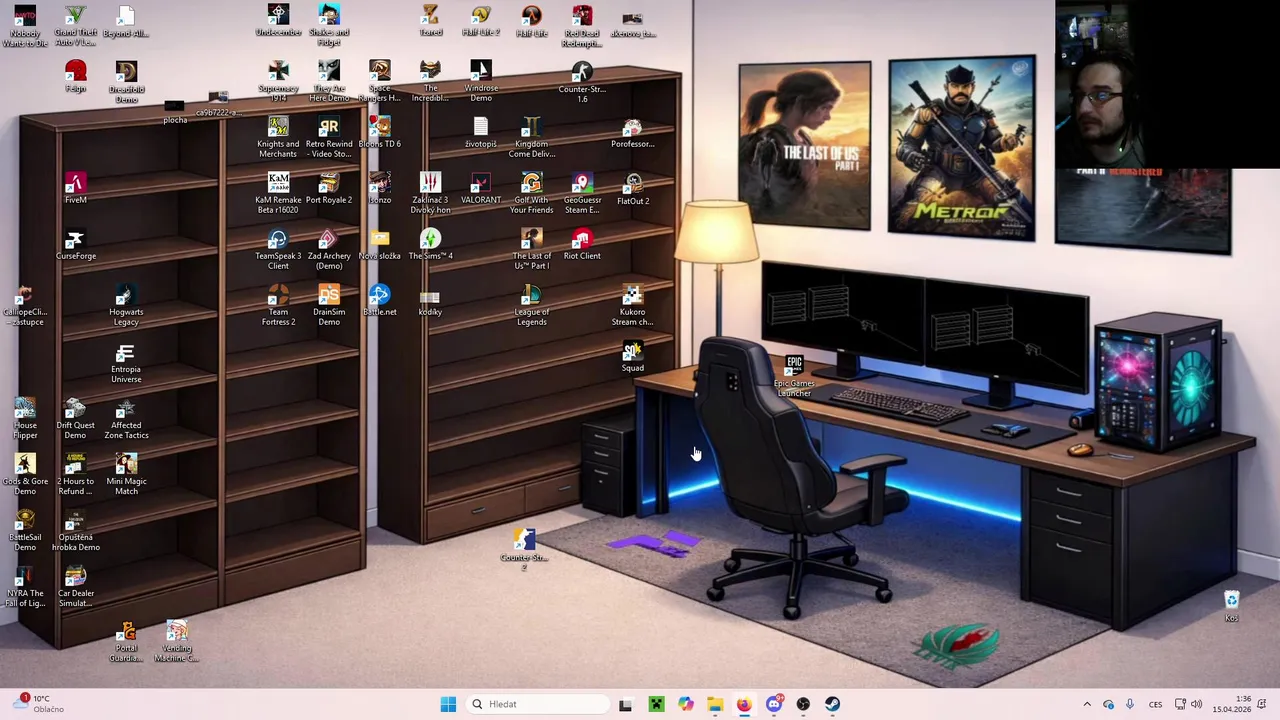The width and height of the screenshot is (1280, 720).
Task: Open the Recycle Bin (Koš) icon
Action: [1231, 606]
